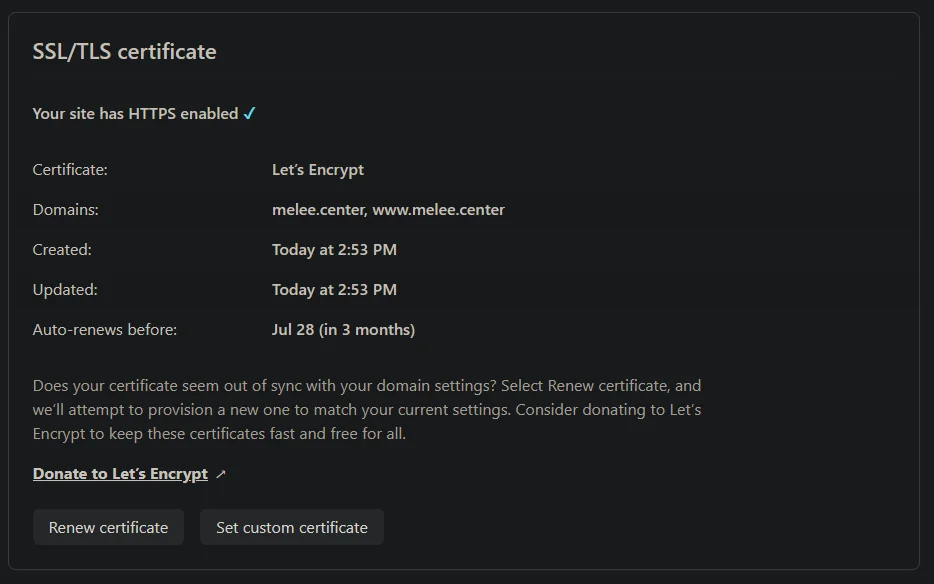Click the Let's Encrypt certificate value
Viewport: 934px width, 584px height.
click(317, 169)
